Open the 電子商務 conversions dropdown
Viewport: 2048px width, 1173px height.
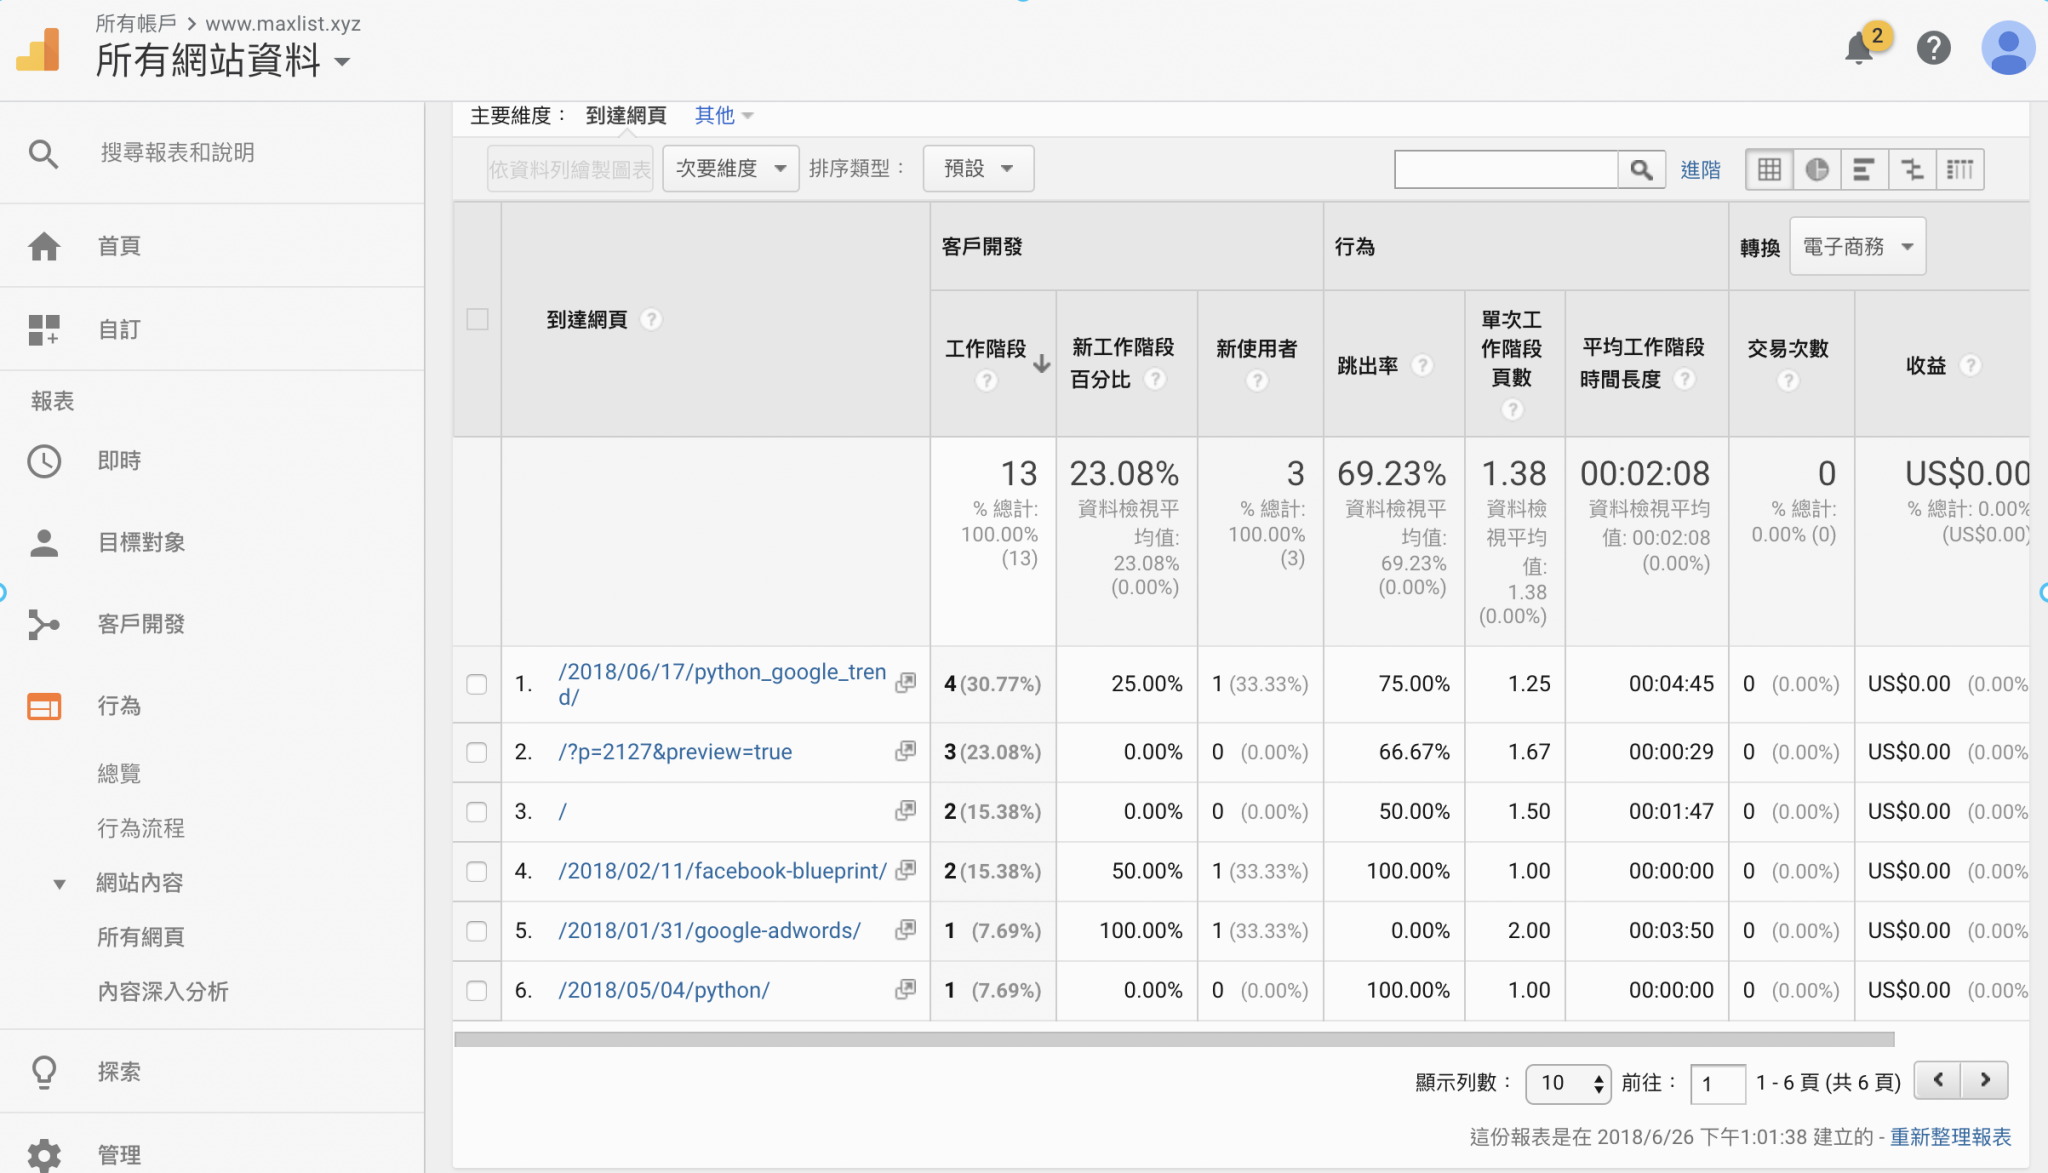pos(1857,247)
